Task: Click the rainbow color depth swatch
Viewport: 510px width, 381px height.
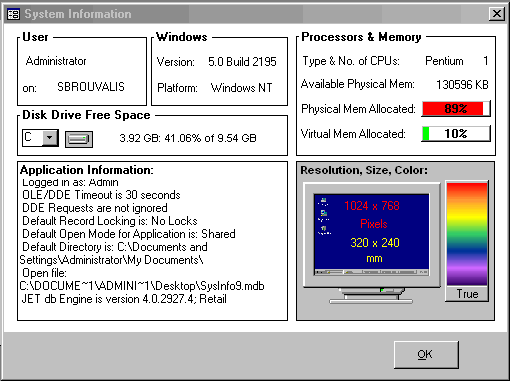Action: [467, 233]
